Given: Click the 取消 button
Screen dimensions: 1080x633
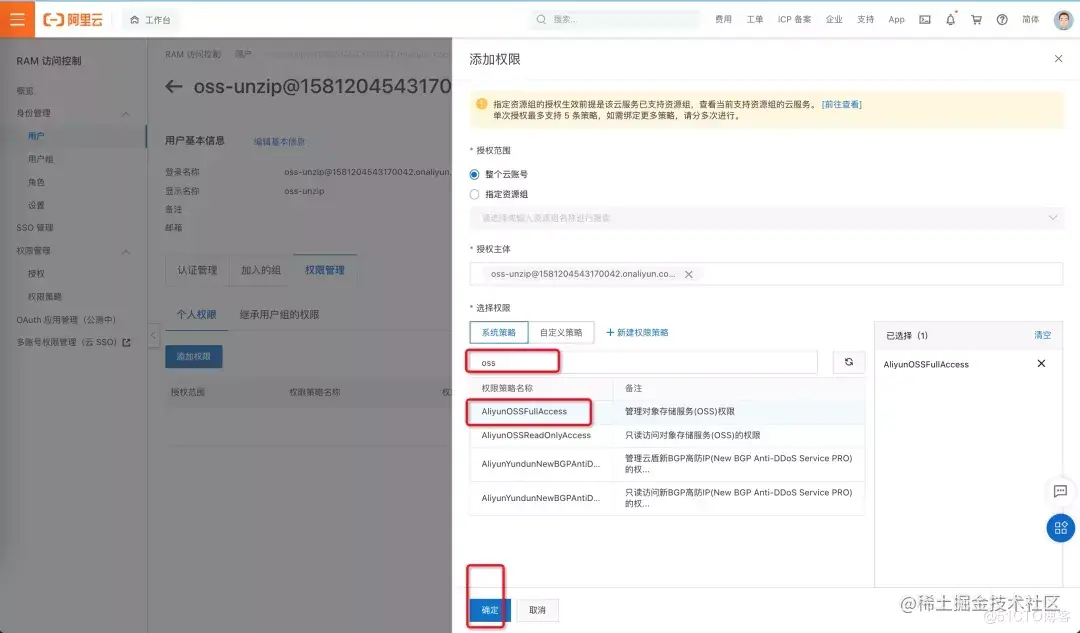Looking at the screenshot, I should pos(537,610).
